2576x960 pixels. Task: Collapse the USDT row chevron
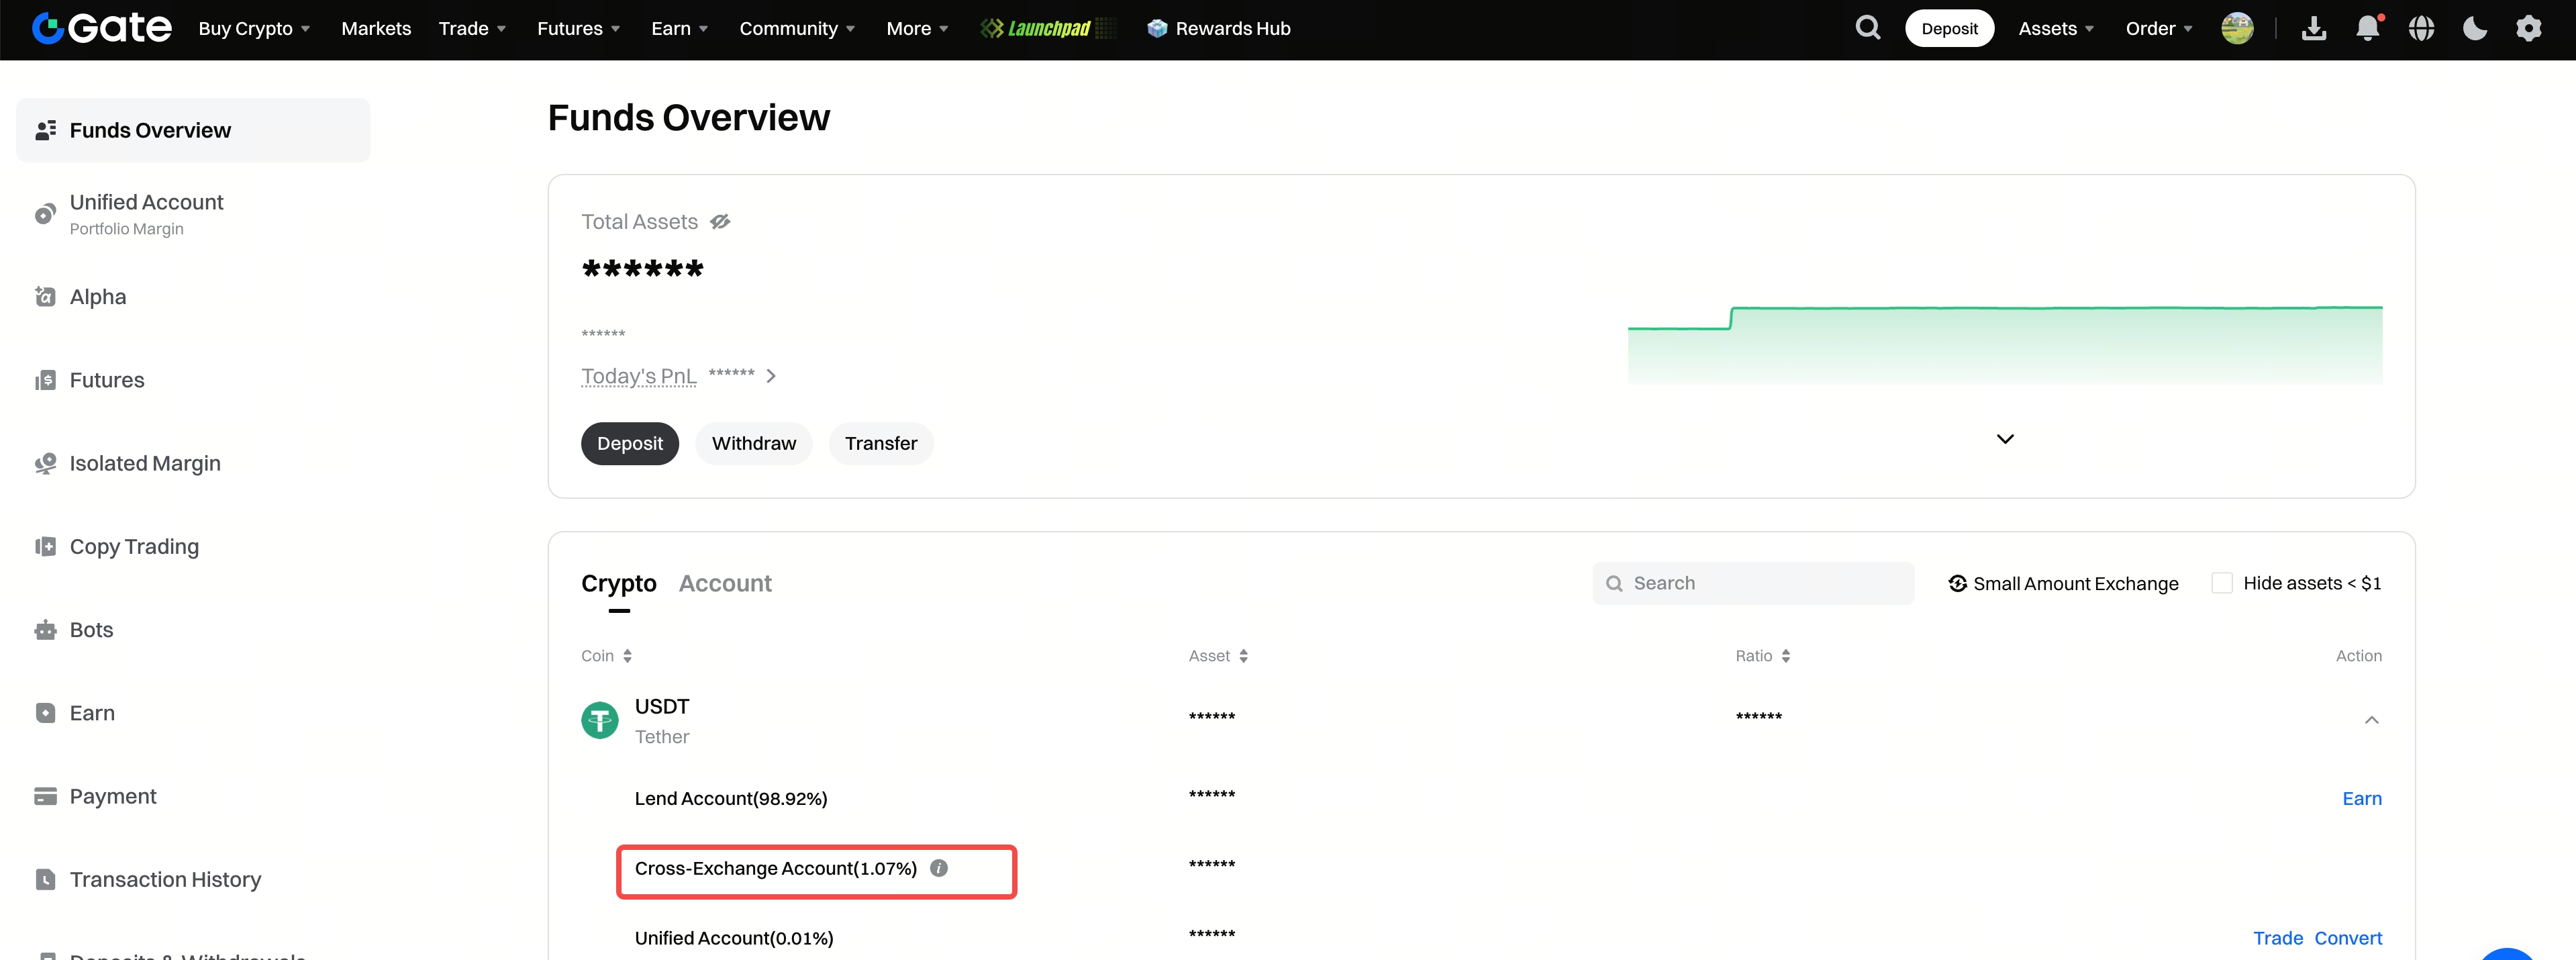click(x=2371, y=720)
